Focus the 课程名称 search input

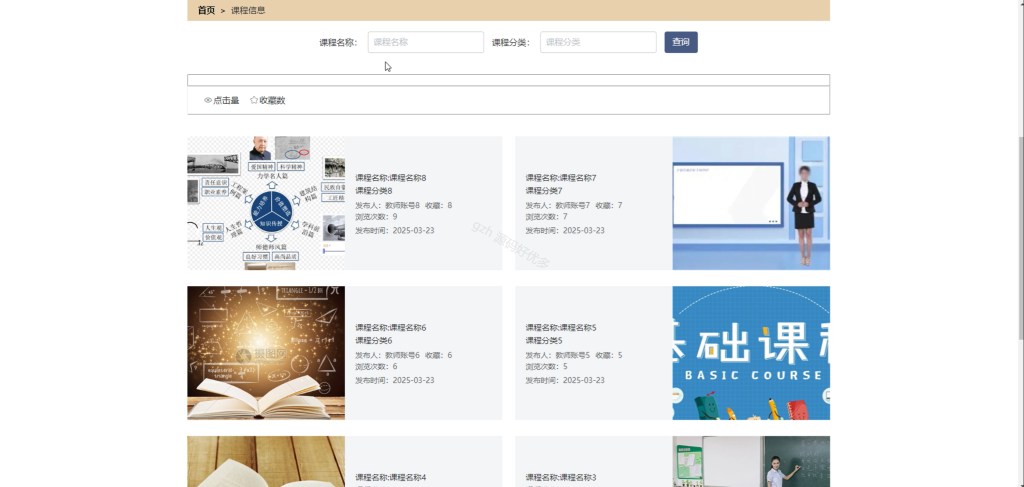click(426, 42)
